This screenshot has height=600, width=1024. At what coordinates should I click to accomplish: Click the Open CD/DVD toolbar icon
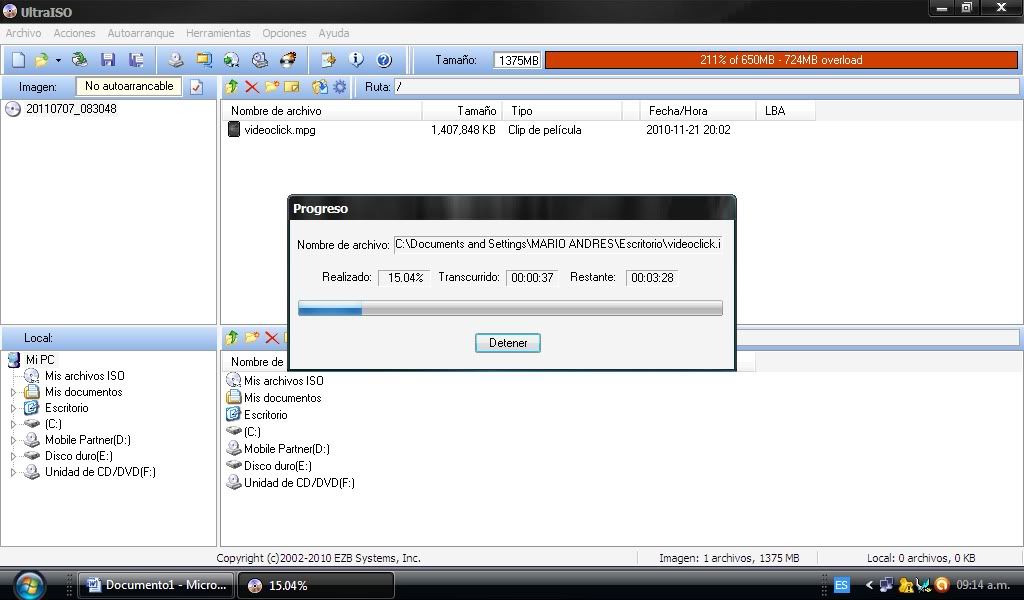80,60
